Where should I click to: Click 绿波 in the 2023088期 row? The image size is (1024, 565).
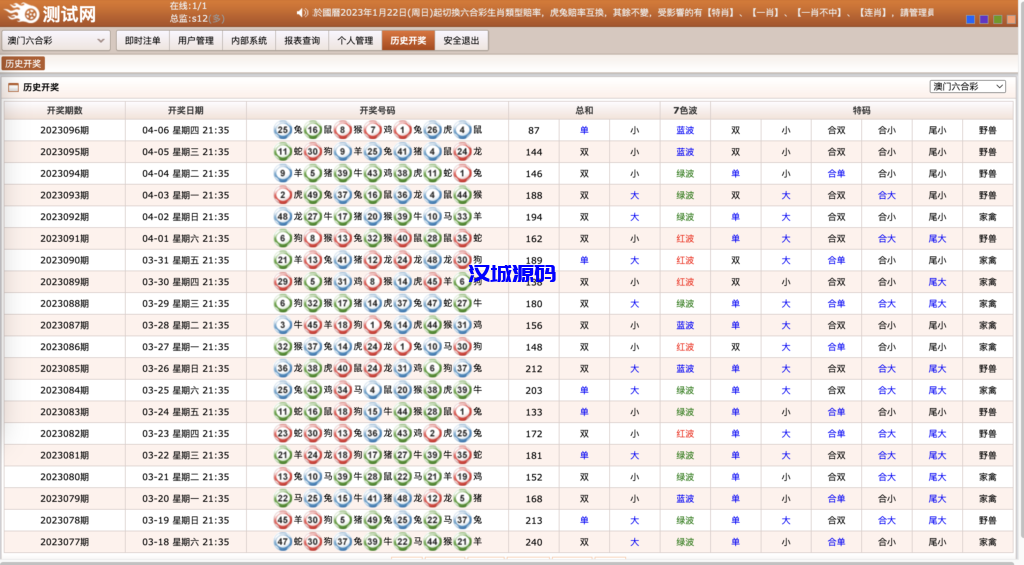pos(685,303)
